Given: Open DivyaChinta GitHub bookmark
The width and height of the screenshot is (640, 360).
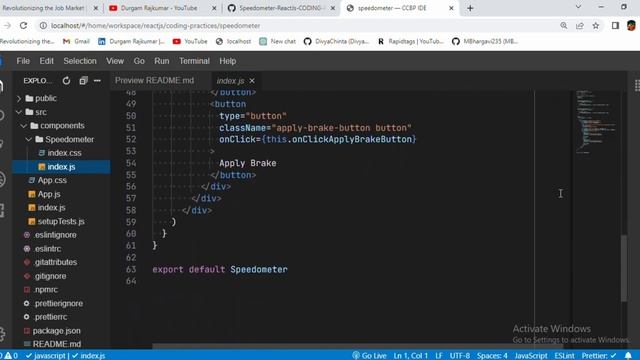Looking at the screenshot, I should coord(336,41).
